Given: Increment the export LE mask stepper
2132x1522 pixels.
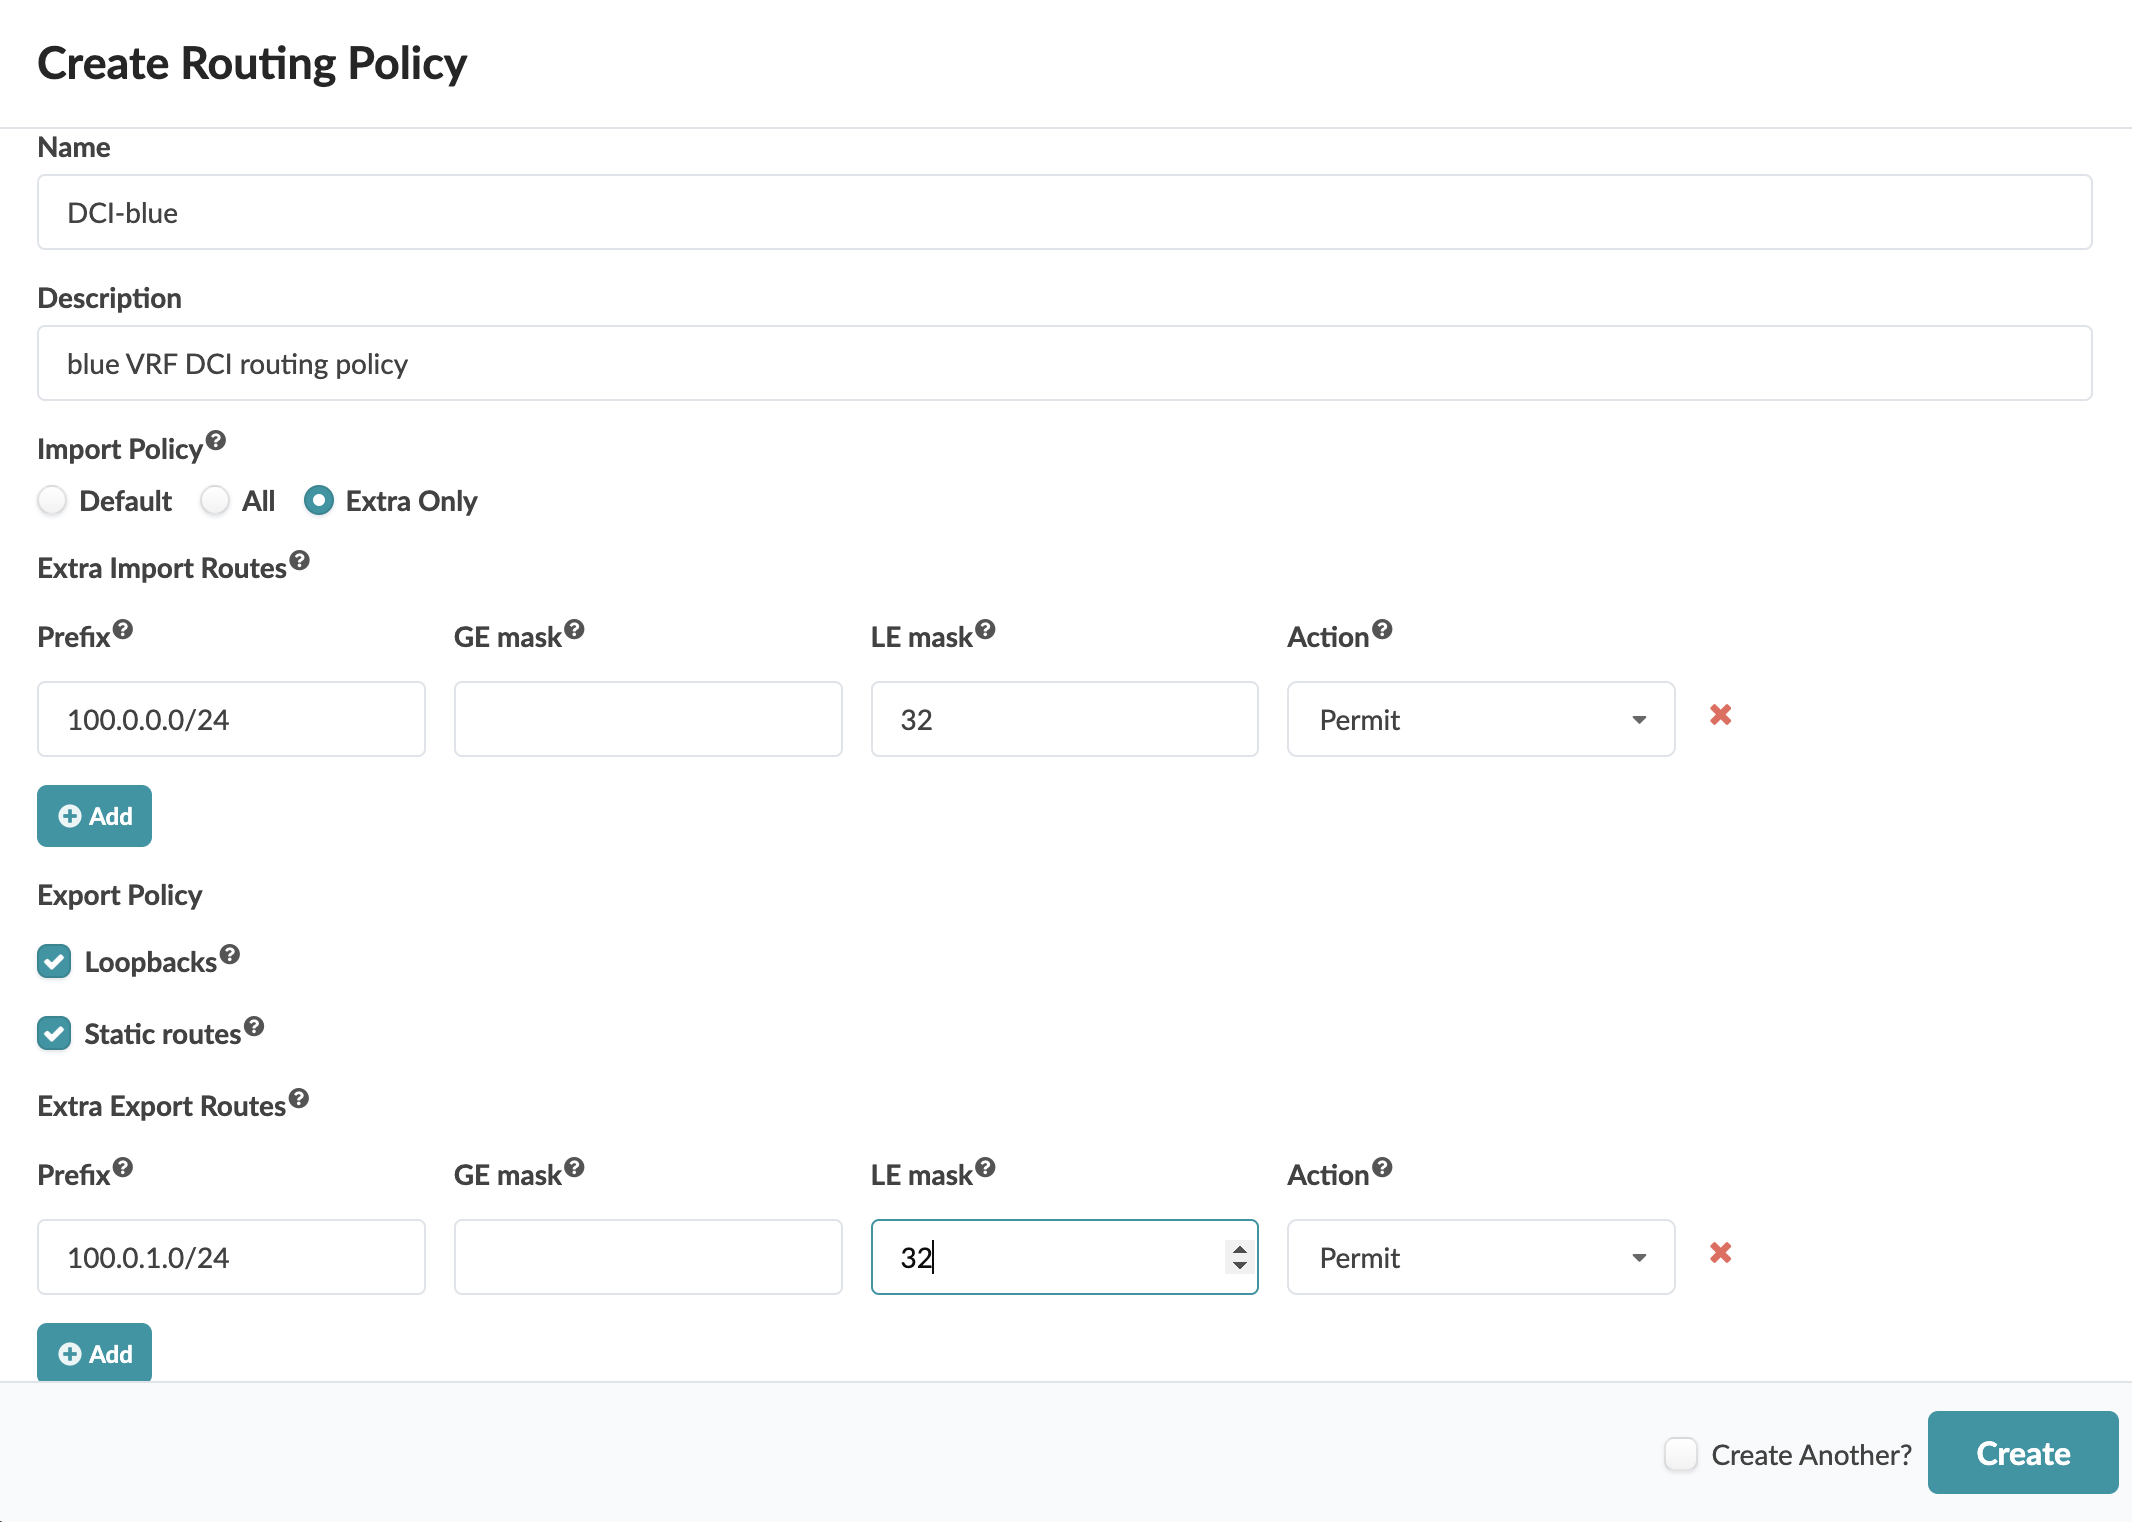Looking at the screenshot, I should (1240, 1249).
